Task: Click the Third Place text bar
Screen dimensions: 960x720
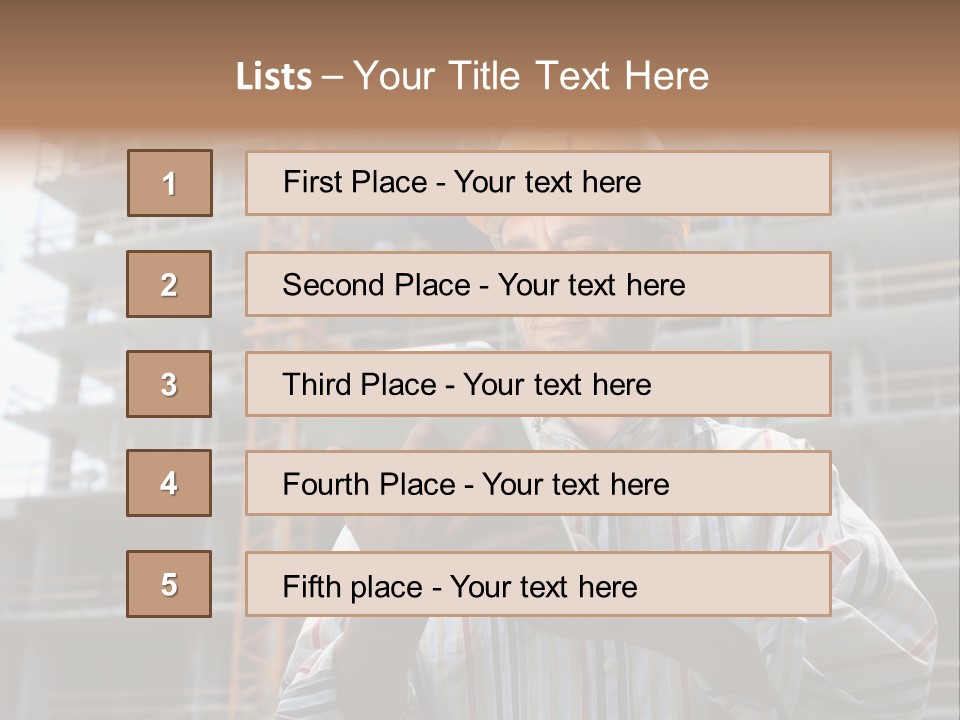Action: click(x=538, y=384)
